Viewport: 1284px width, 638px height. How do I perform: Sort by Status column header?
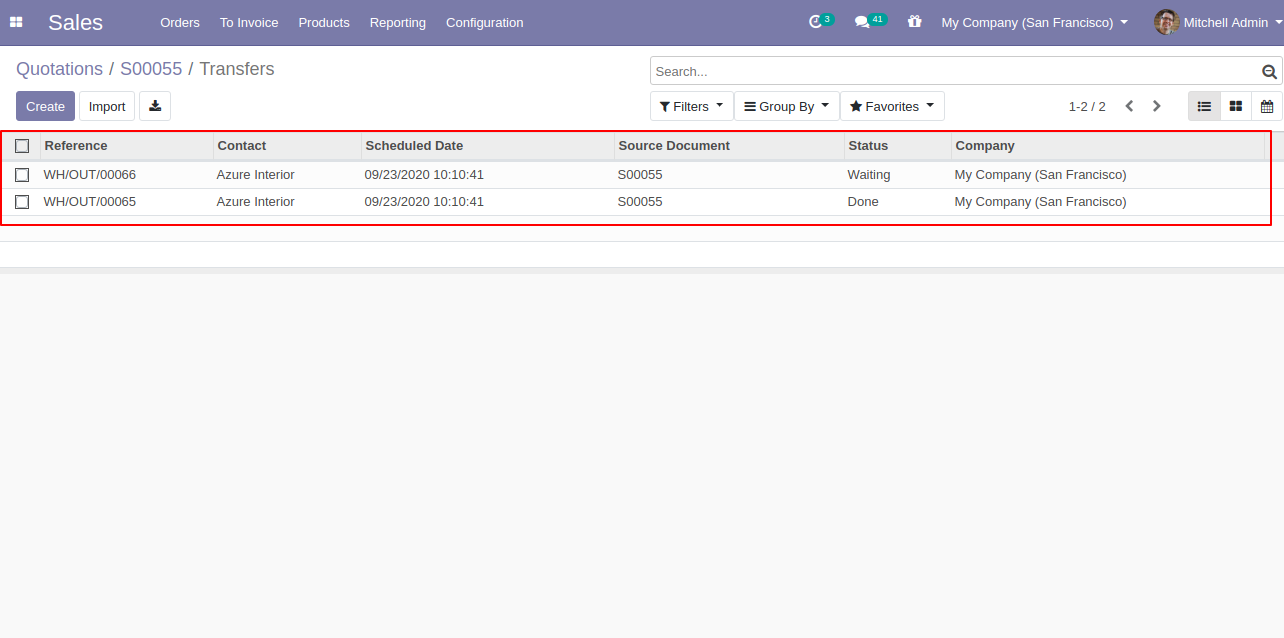[x=898, y=146]
